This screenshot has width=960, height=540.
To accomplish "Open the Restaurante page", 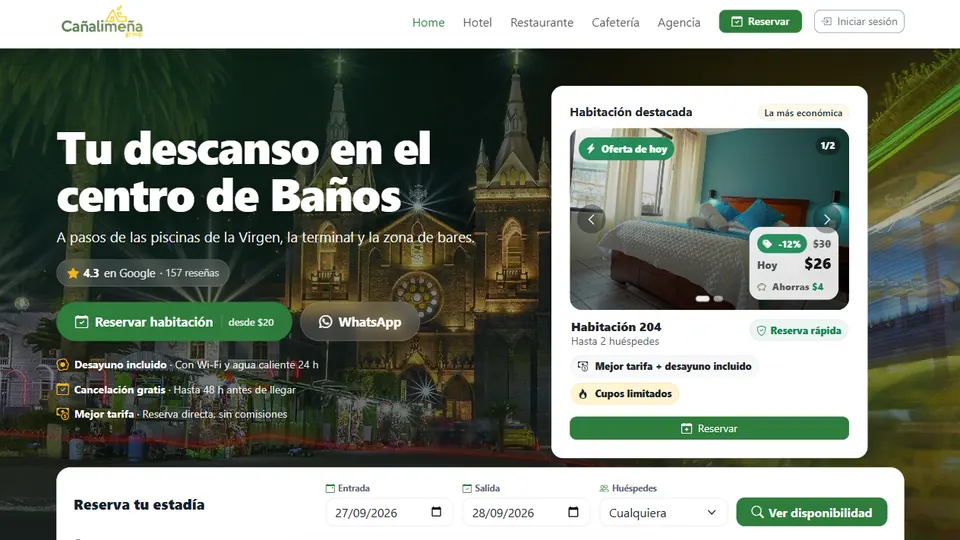I will pyautogui.click(x=542, y=23).
